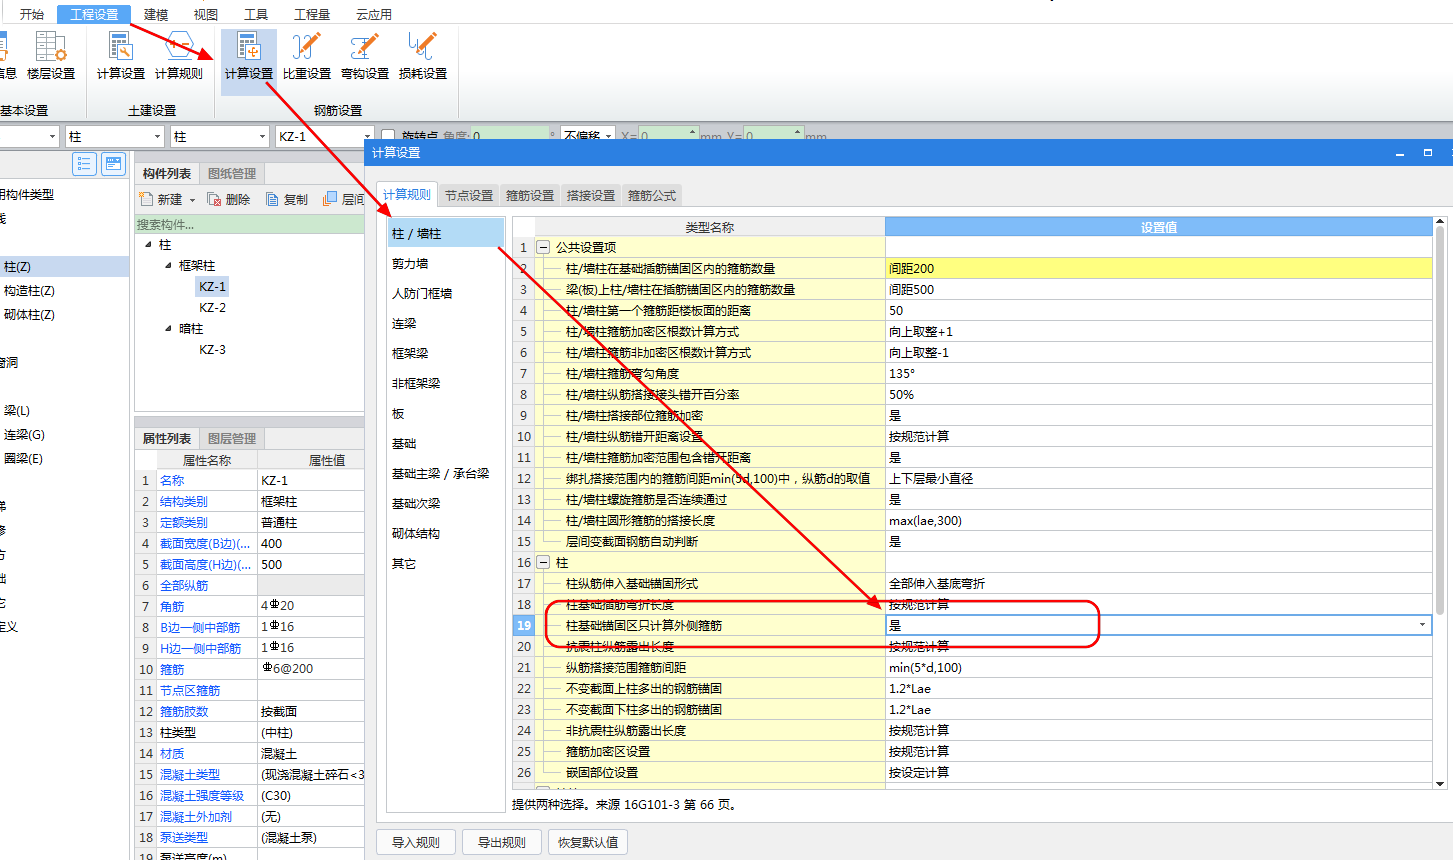Collapse 暗柱 node in component tree
The image size is (1453, 860).
(168, 329)
